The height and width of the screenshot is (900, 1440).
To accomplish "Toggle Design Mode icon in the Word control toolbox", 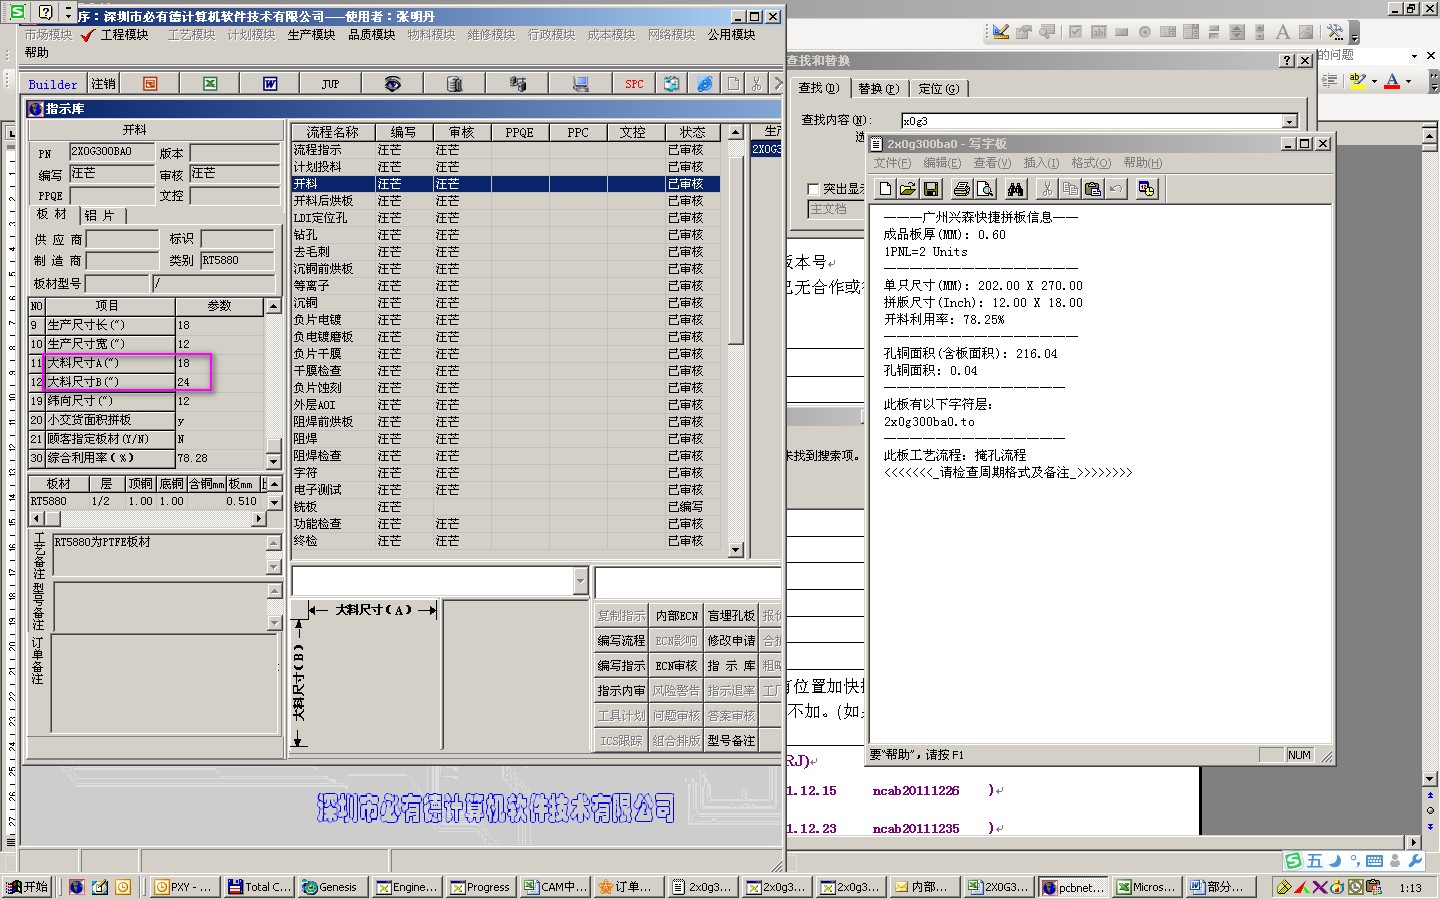I will [x=1000, y=33].
